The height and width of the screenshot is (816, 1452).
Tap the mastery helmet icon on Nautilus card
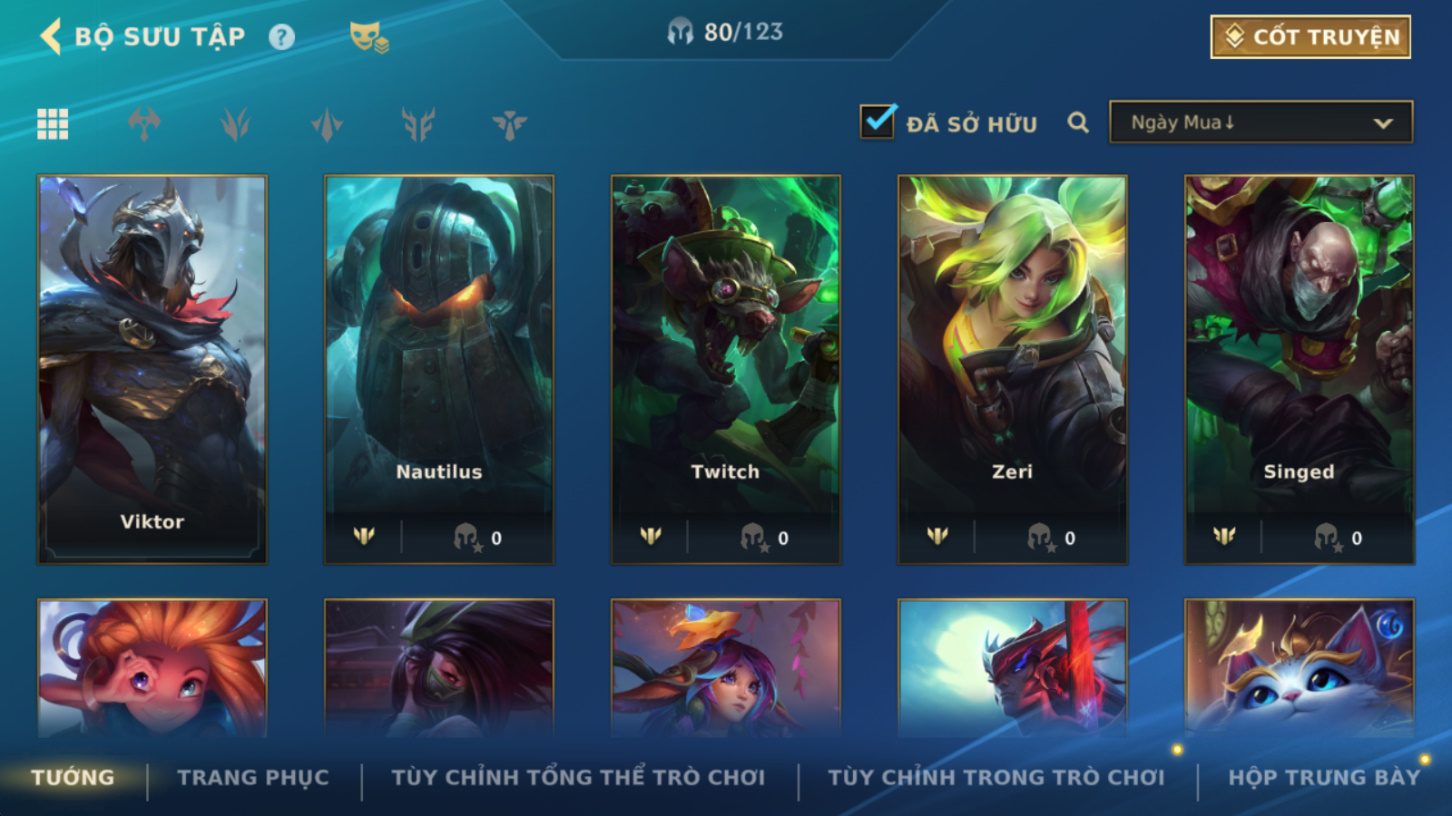pyautogui.click(x=466, y=538)
